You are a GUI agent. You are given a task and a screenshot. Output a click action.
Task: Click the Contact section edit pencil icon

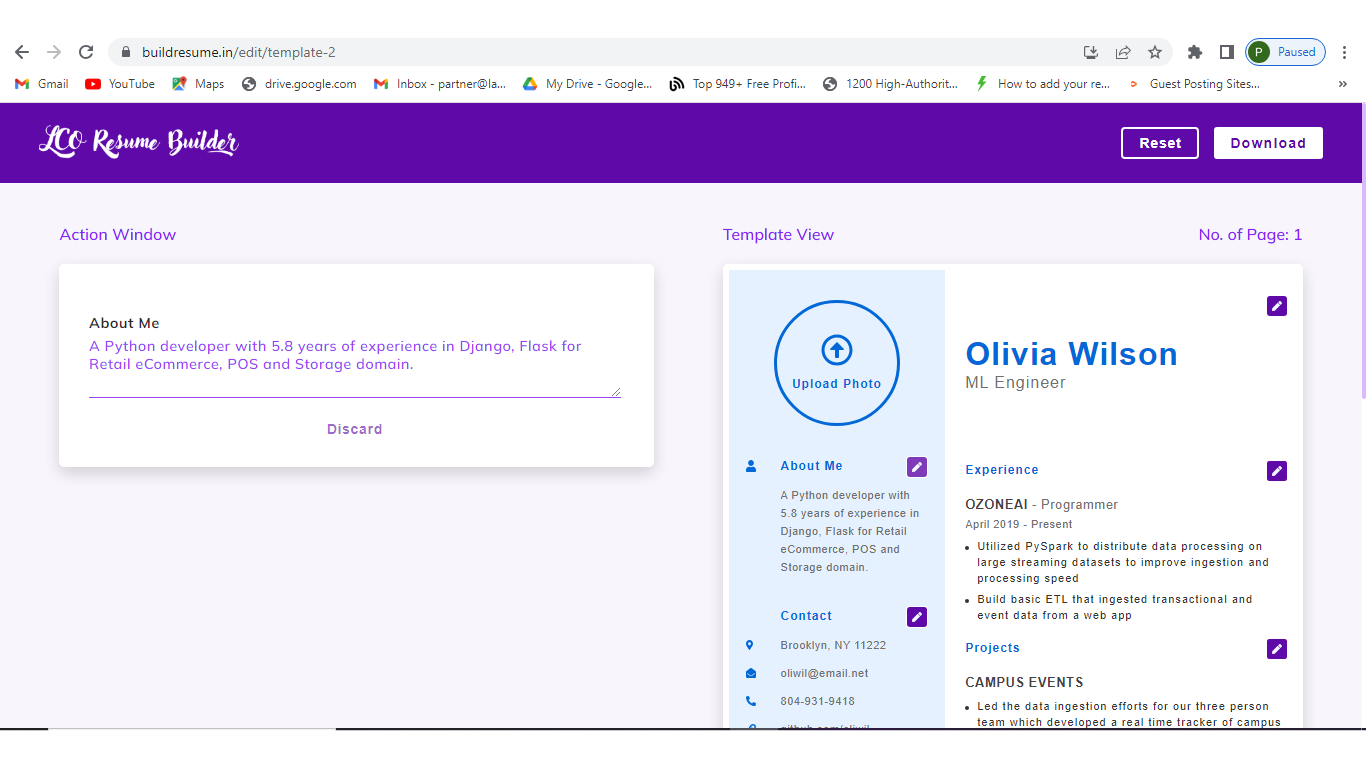tap(916, 617)
